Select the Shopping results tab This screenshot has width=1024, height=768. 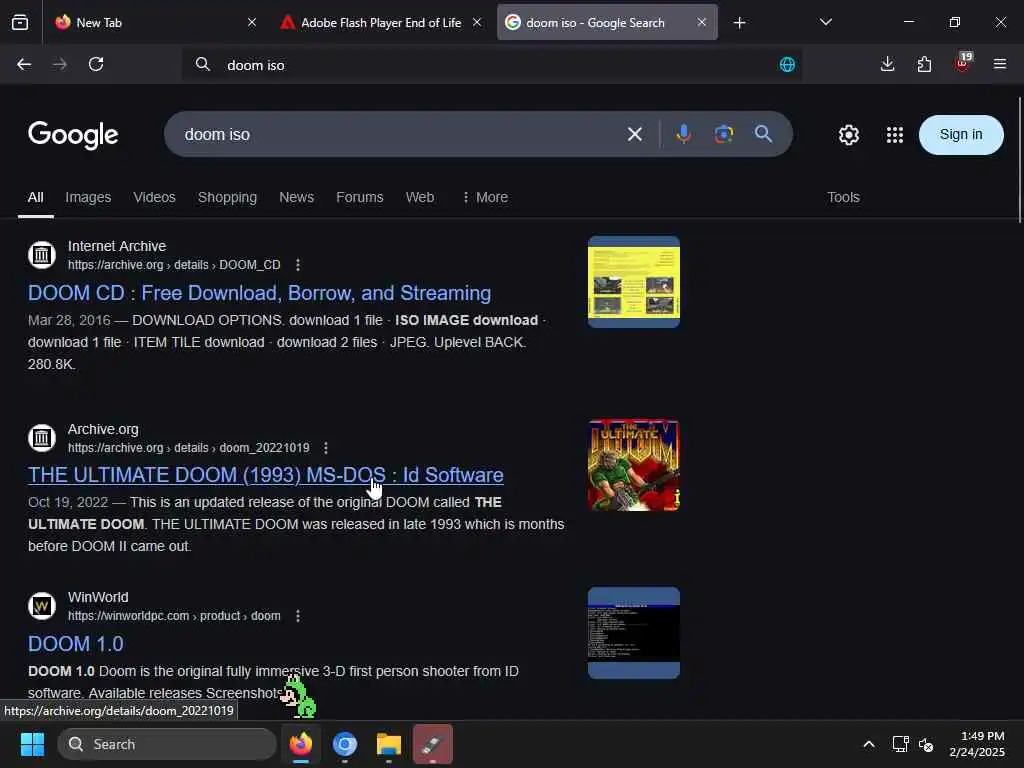227,197
